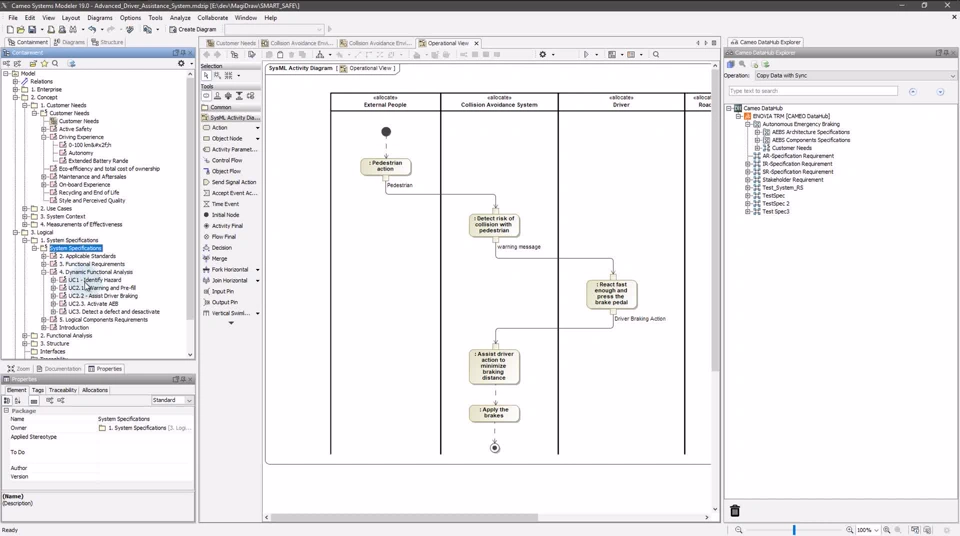Click the green sync icon in DataHub toolbar
Image resolution: width=960 pixels, height=536 pixels.
[x=765, y=64]
